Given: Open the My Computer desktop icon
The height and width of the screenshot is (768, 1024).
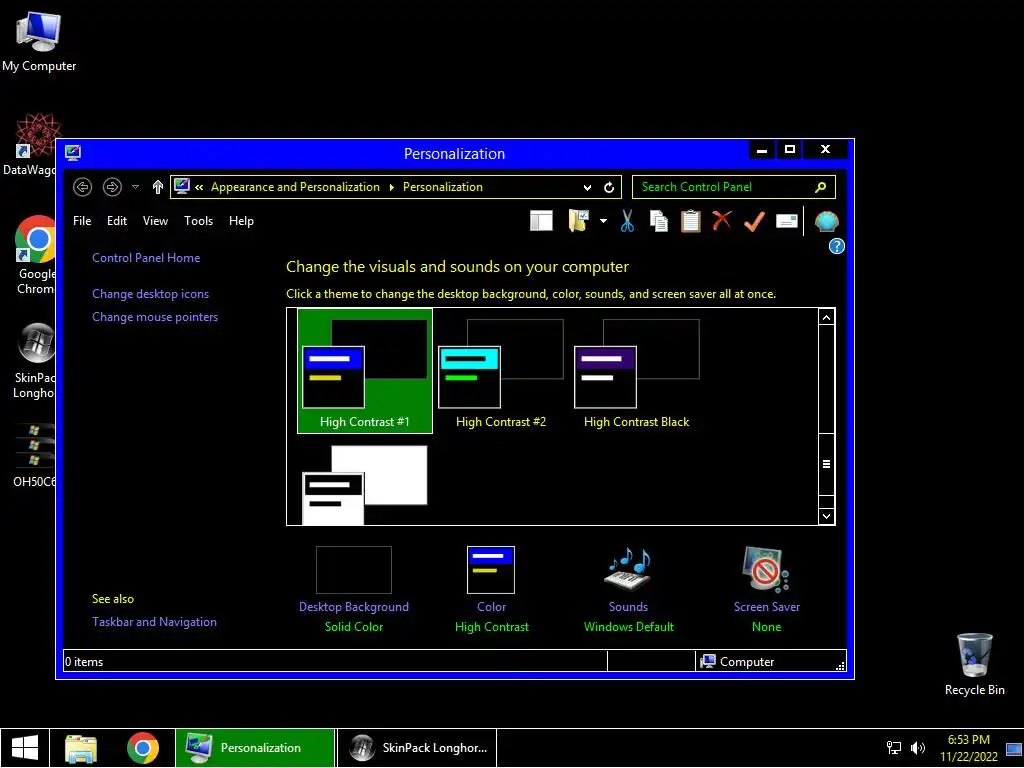Looking at the screenshot, I should click(39, 42).
